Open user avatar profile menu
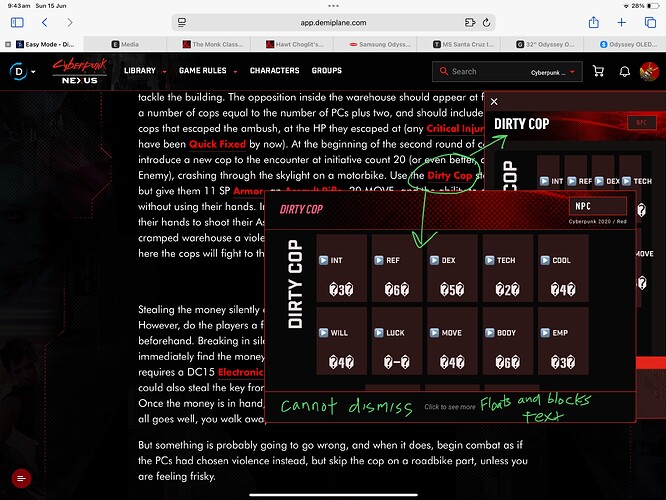 [649, 71]
